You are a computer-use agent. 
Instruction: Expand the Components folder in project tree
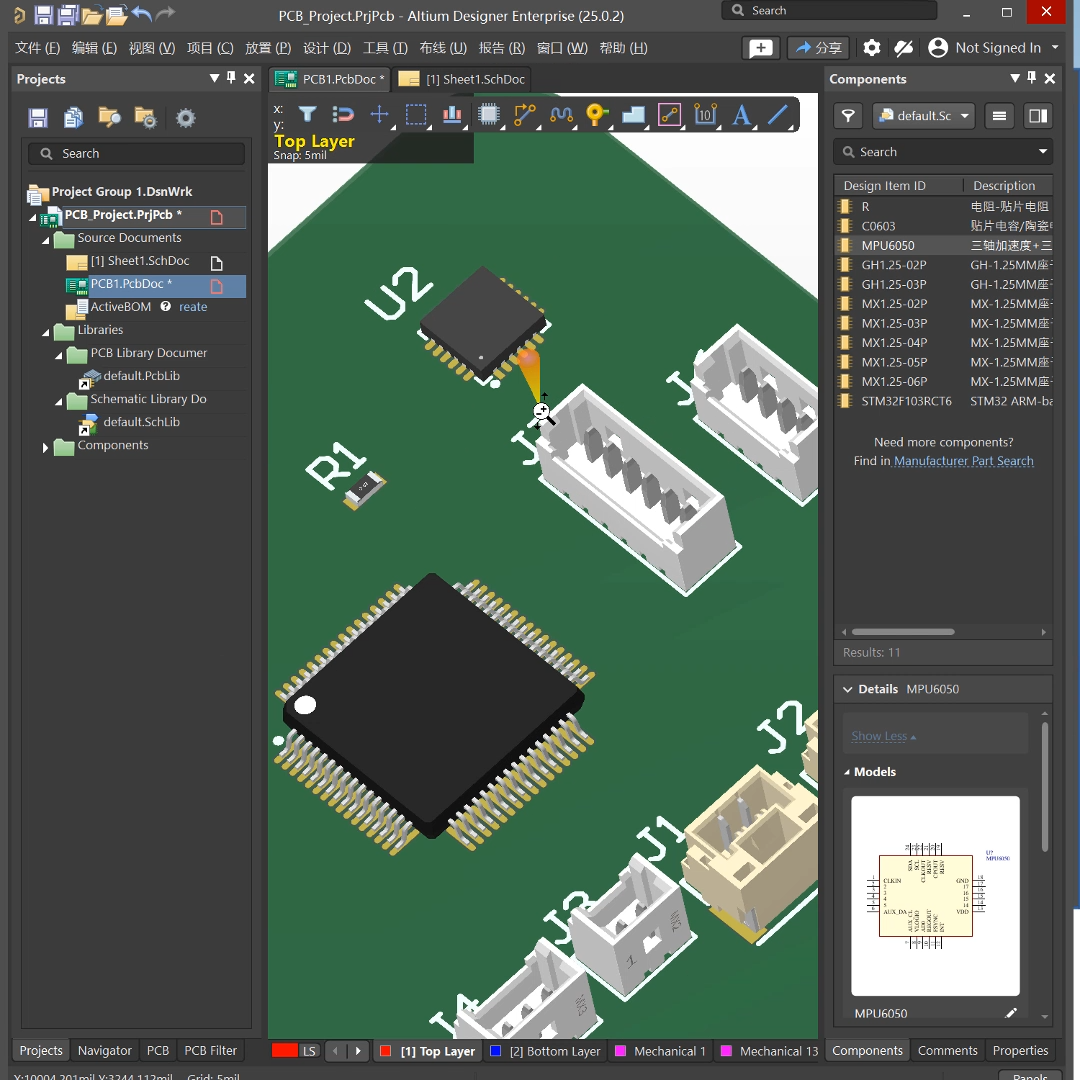[x=45, y=447]
